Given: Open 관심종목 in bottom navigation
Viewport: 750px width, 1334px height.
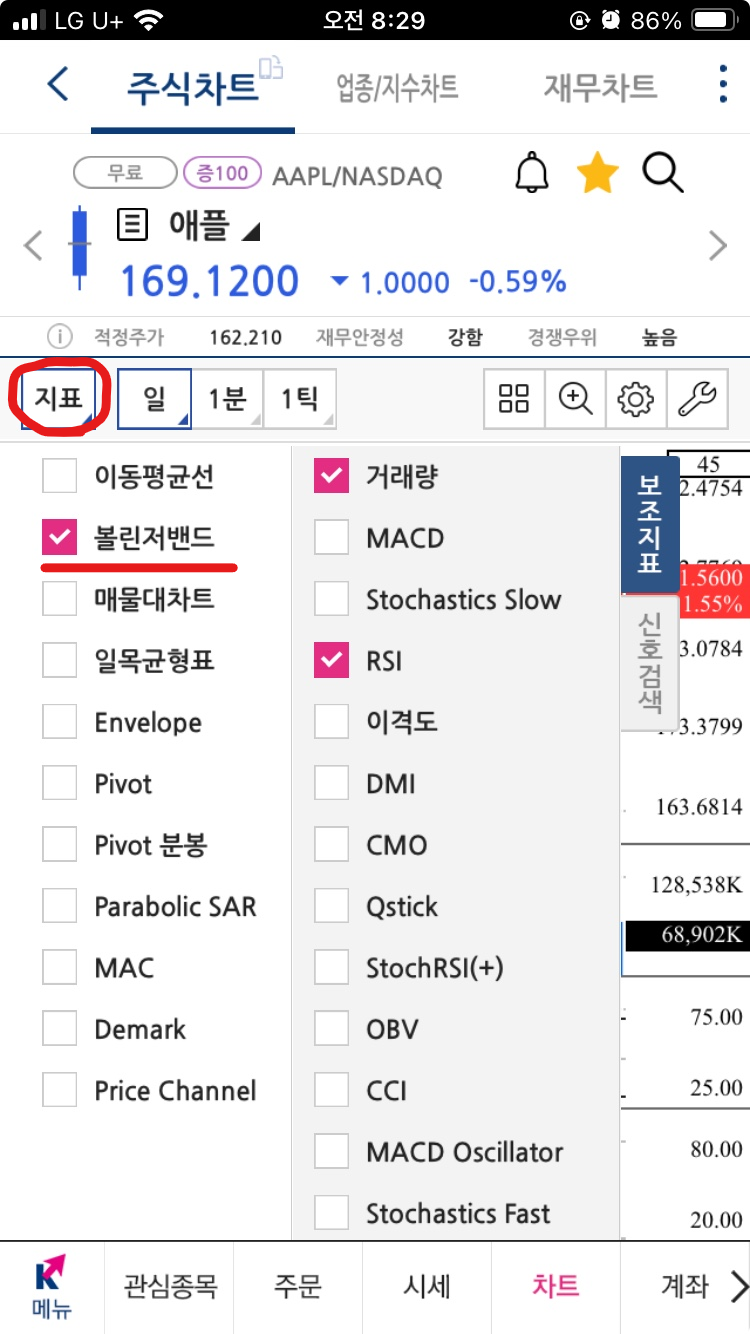Looking at the screenshot, I should pos(170,1285).
